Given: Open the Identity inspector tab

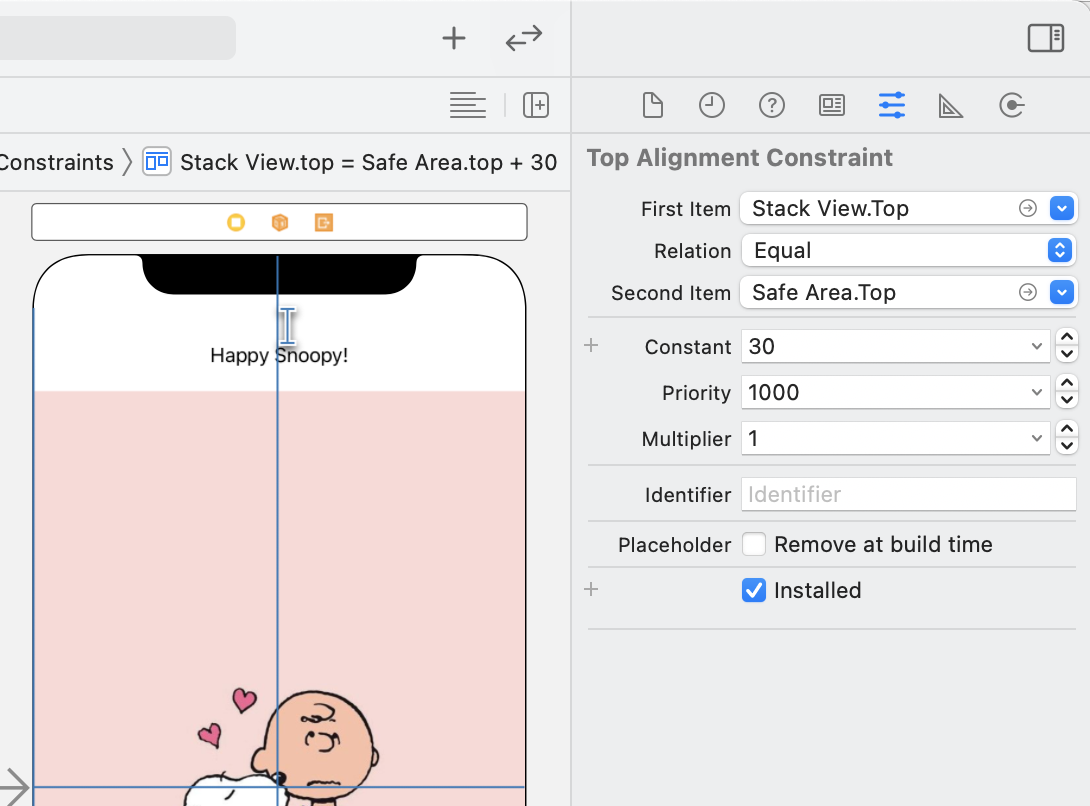Looking at the screenshot, I should point(831,106).
